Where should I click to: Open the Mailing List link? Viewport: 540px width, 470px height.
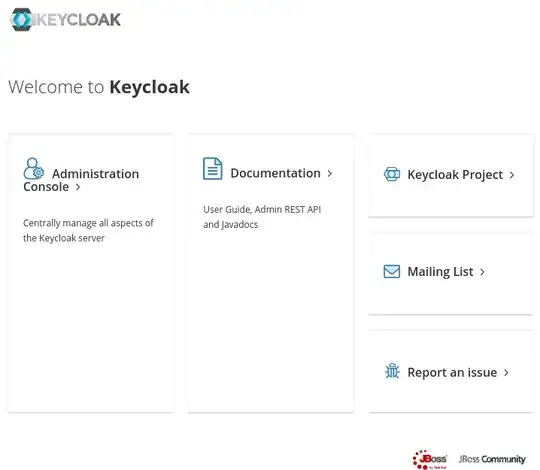[x=440, y=272]
